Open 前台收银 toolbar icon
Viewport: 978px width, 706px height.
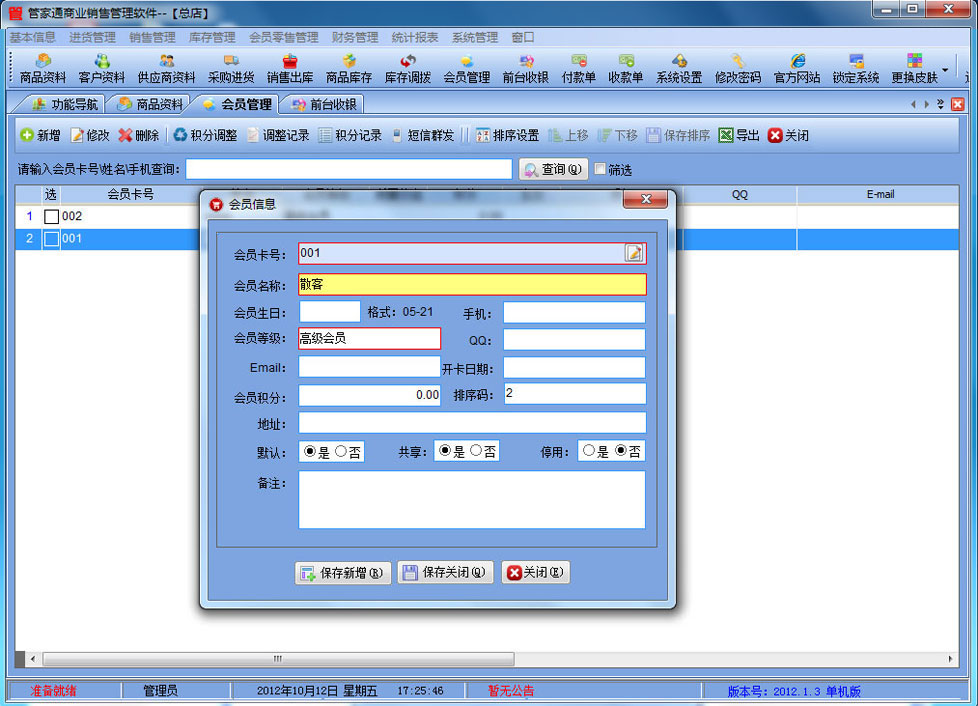tap(526, 69)
